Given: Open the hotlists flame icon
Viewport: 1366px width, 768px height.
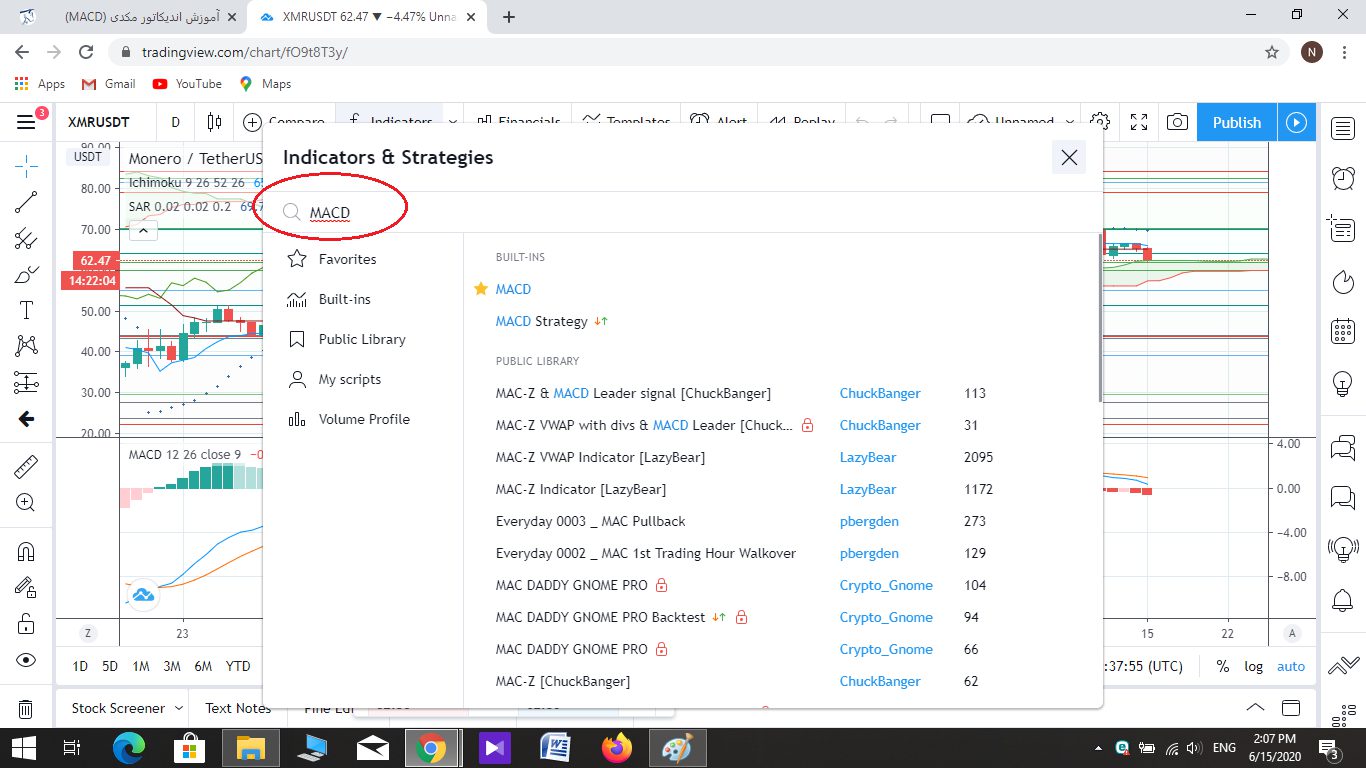Looking at the screenshot, I should [x=1342, y=280].
